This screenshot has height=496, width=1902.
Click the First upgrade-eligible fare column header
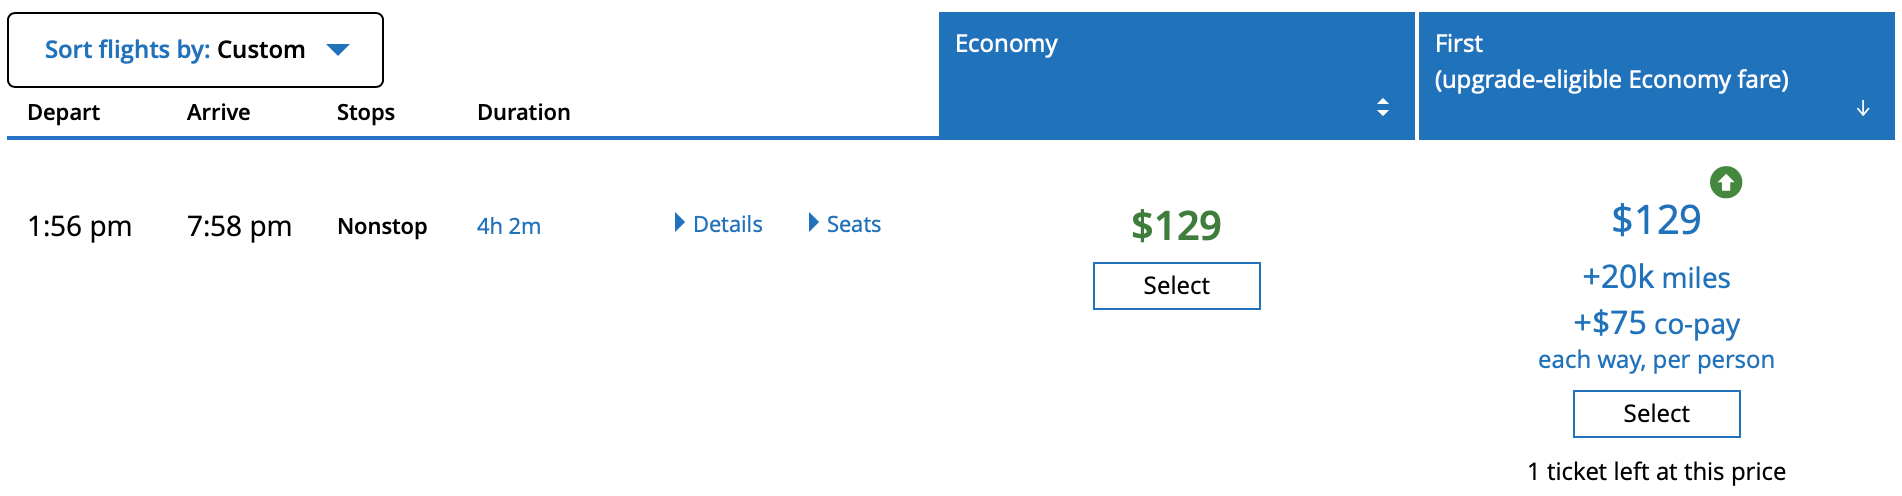coord(1610,62)
